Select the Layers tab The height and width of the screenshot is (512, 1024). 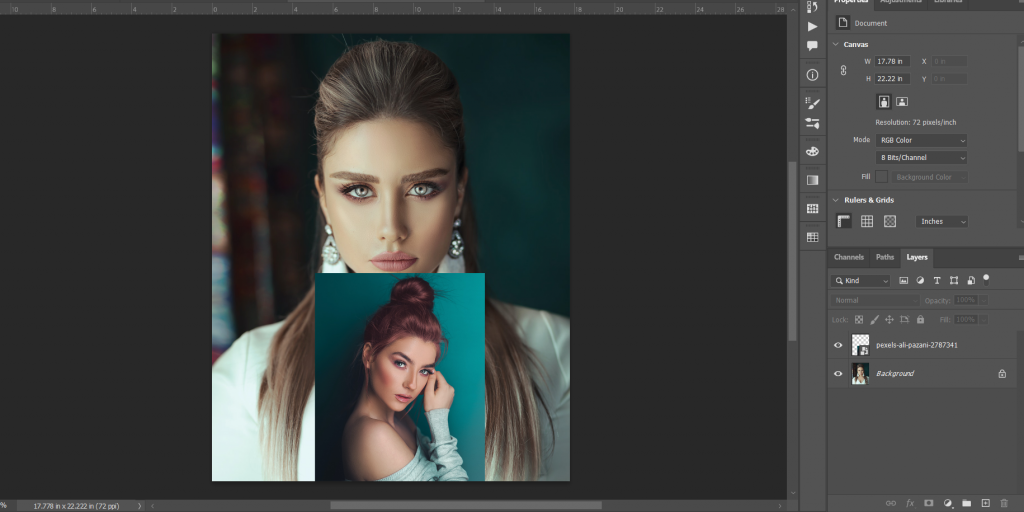pyautogui.click(x=917, y=257)
